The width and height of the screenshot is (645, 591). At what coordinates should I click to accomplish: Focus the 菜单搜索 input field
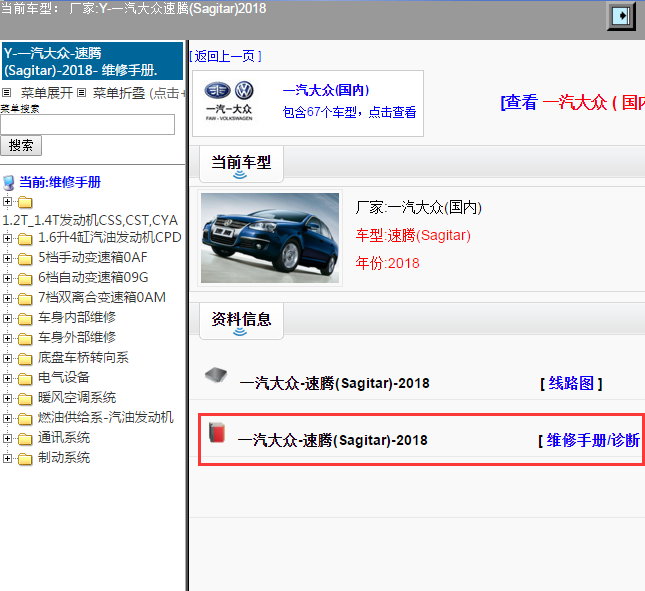tap(88, 125)
